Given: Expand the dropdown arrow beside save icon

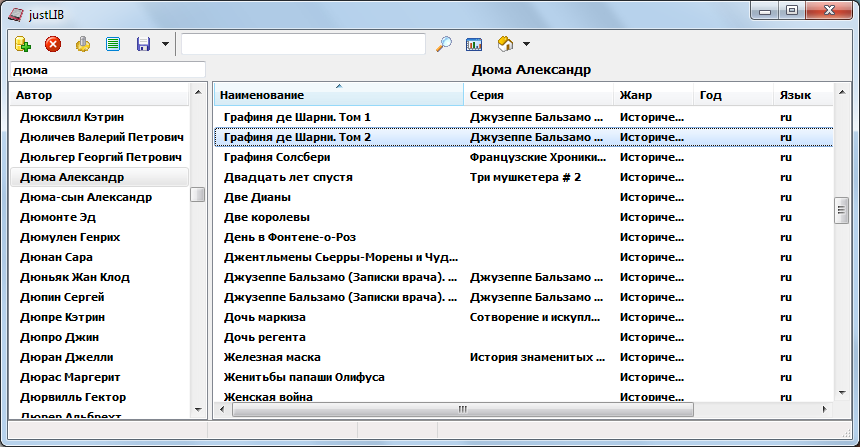Looking at the screenshot, I should (x=164, y=44).
